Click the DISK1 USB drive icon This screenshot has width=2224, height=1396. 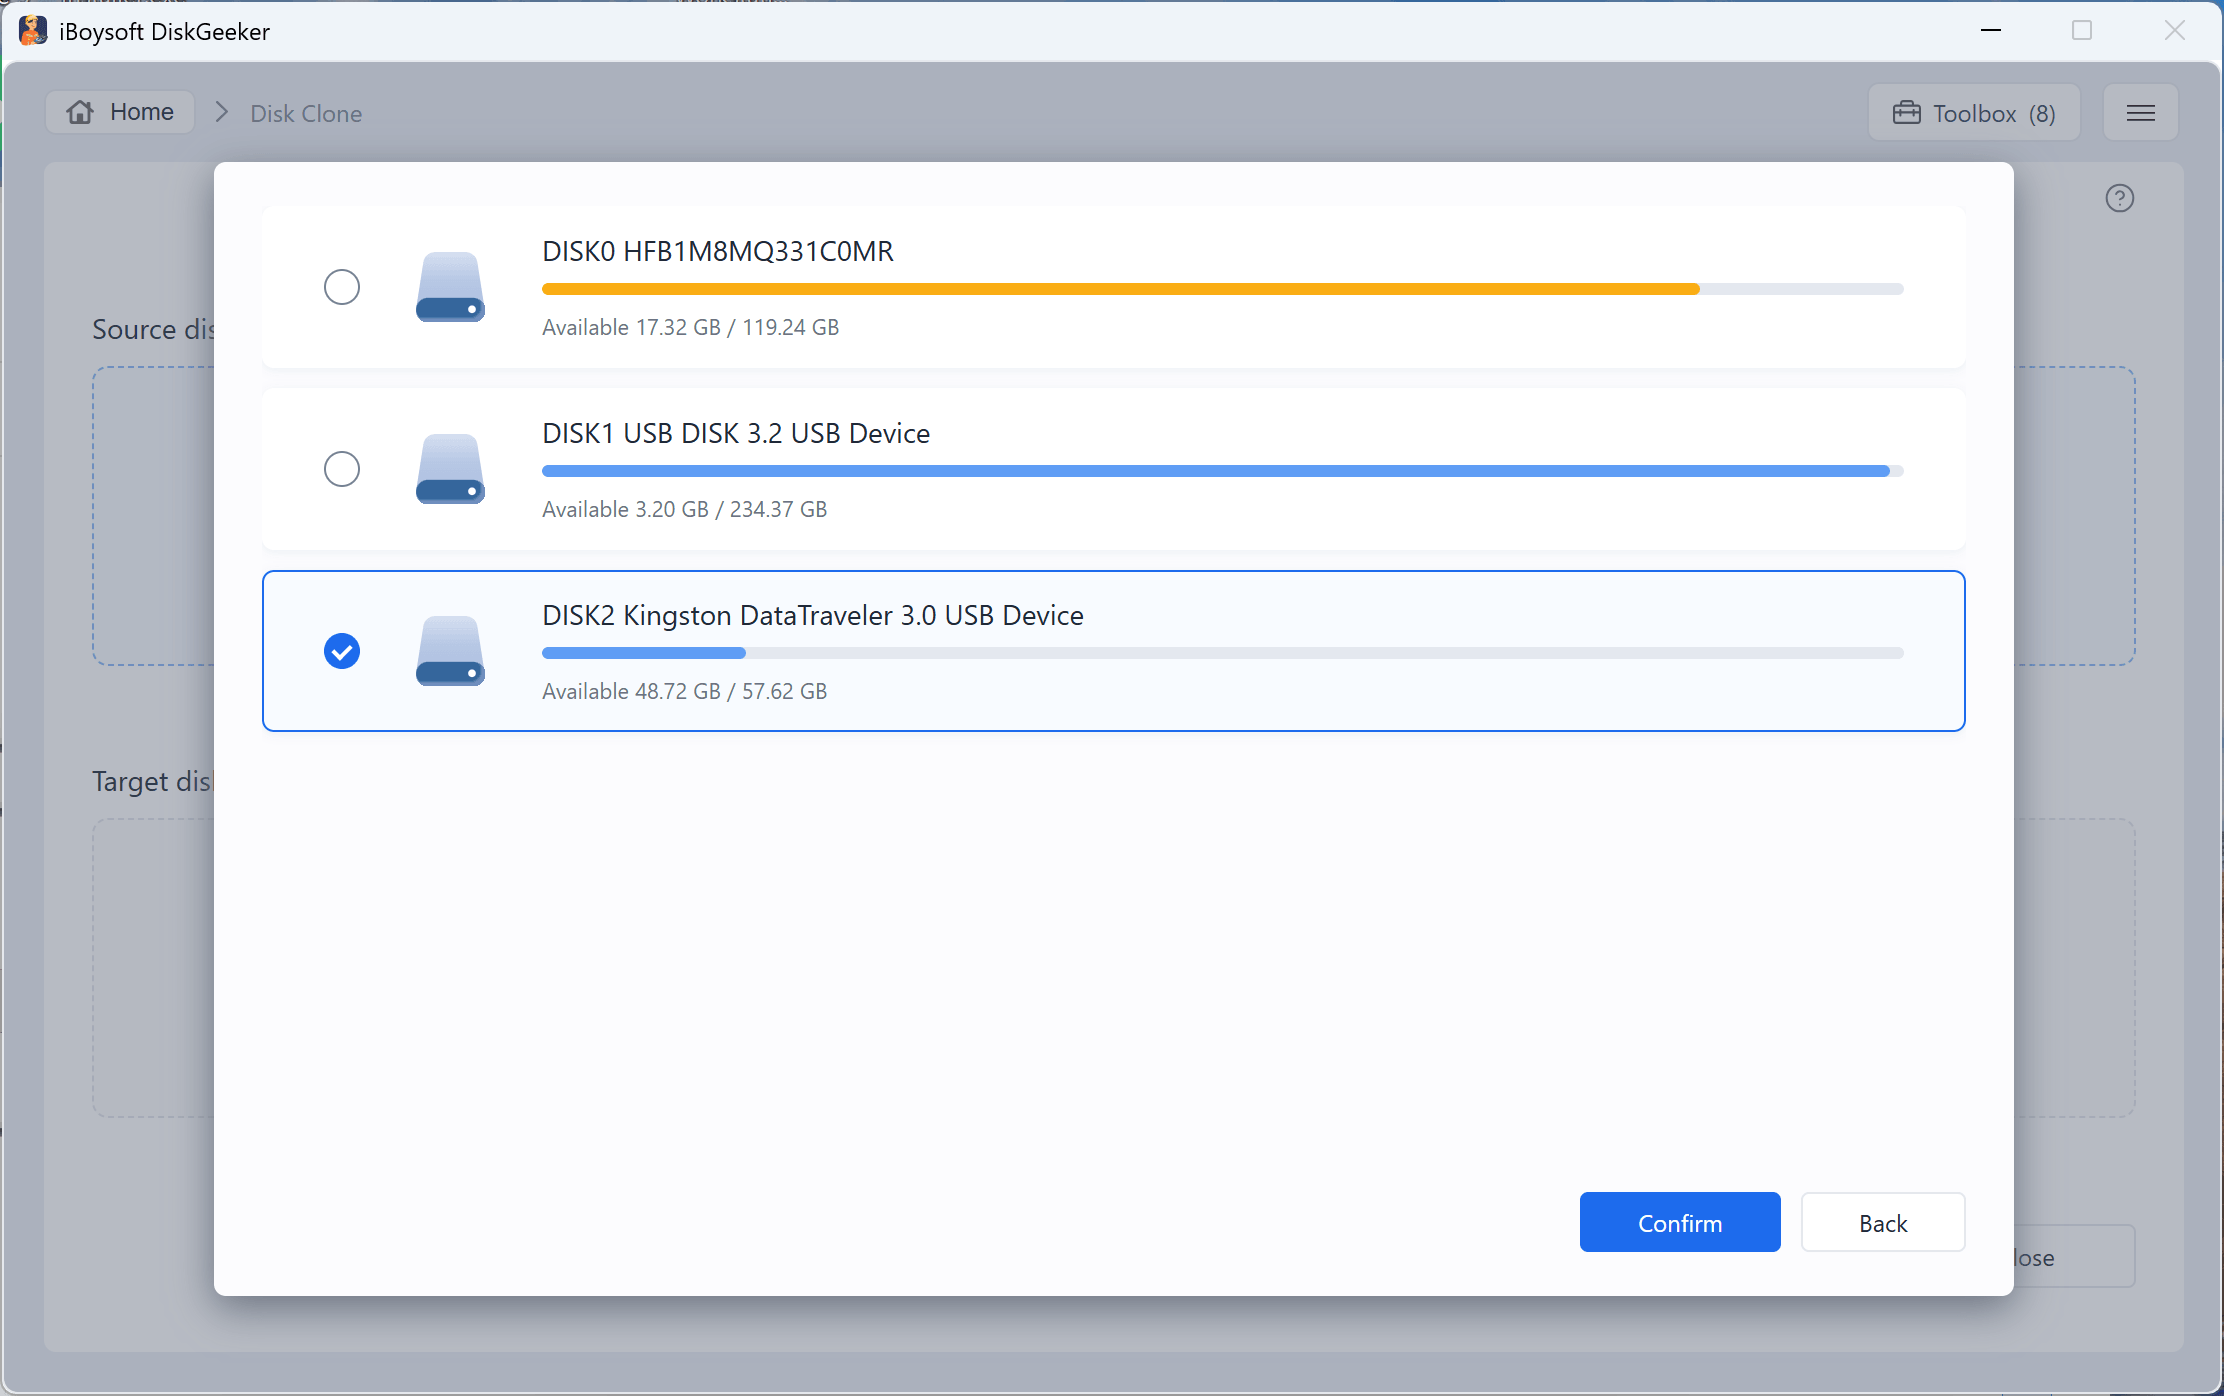pyautogui.click(x=450, y=469)
